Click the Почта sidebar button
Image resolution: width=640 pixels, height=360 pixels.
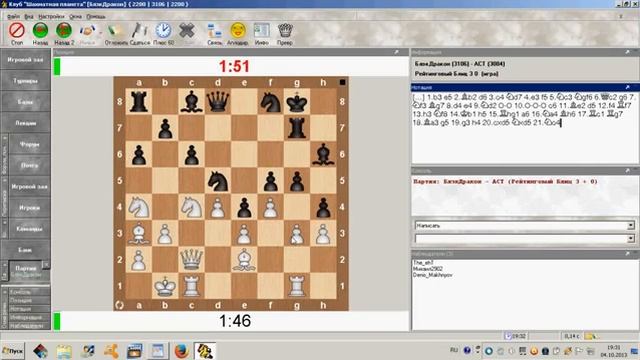[29, 165]
